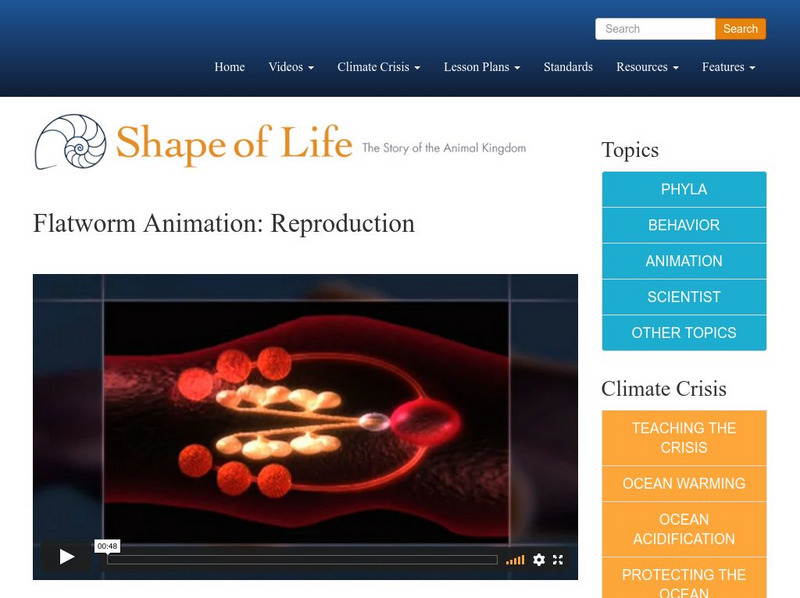The height and width of the screenshot is (598, 800).
Task: Click the page heading Flatworm Animation: Reproduction
Action: tap(224, 223)
